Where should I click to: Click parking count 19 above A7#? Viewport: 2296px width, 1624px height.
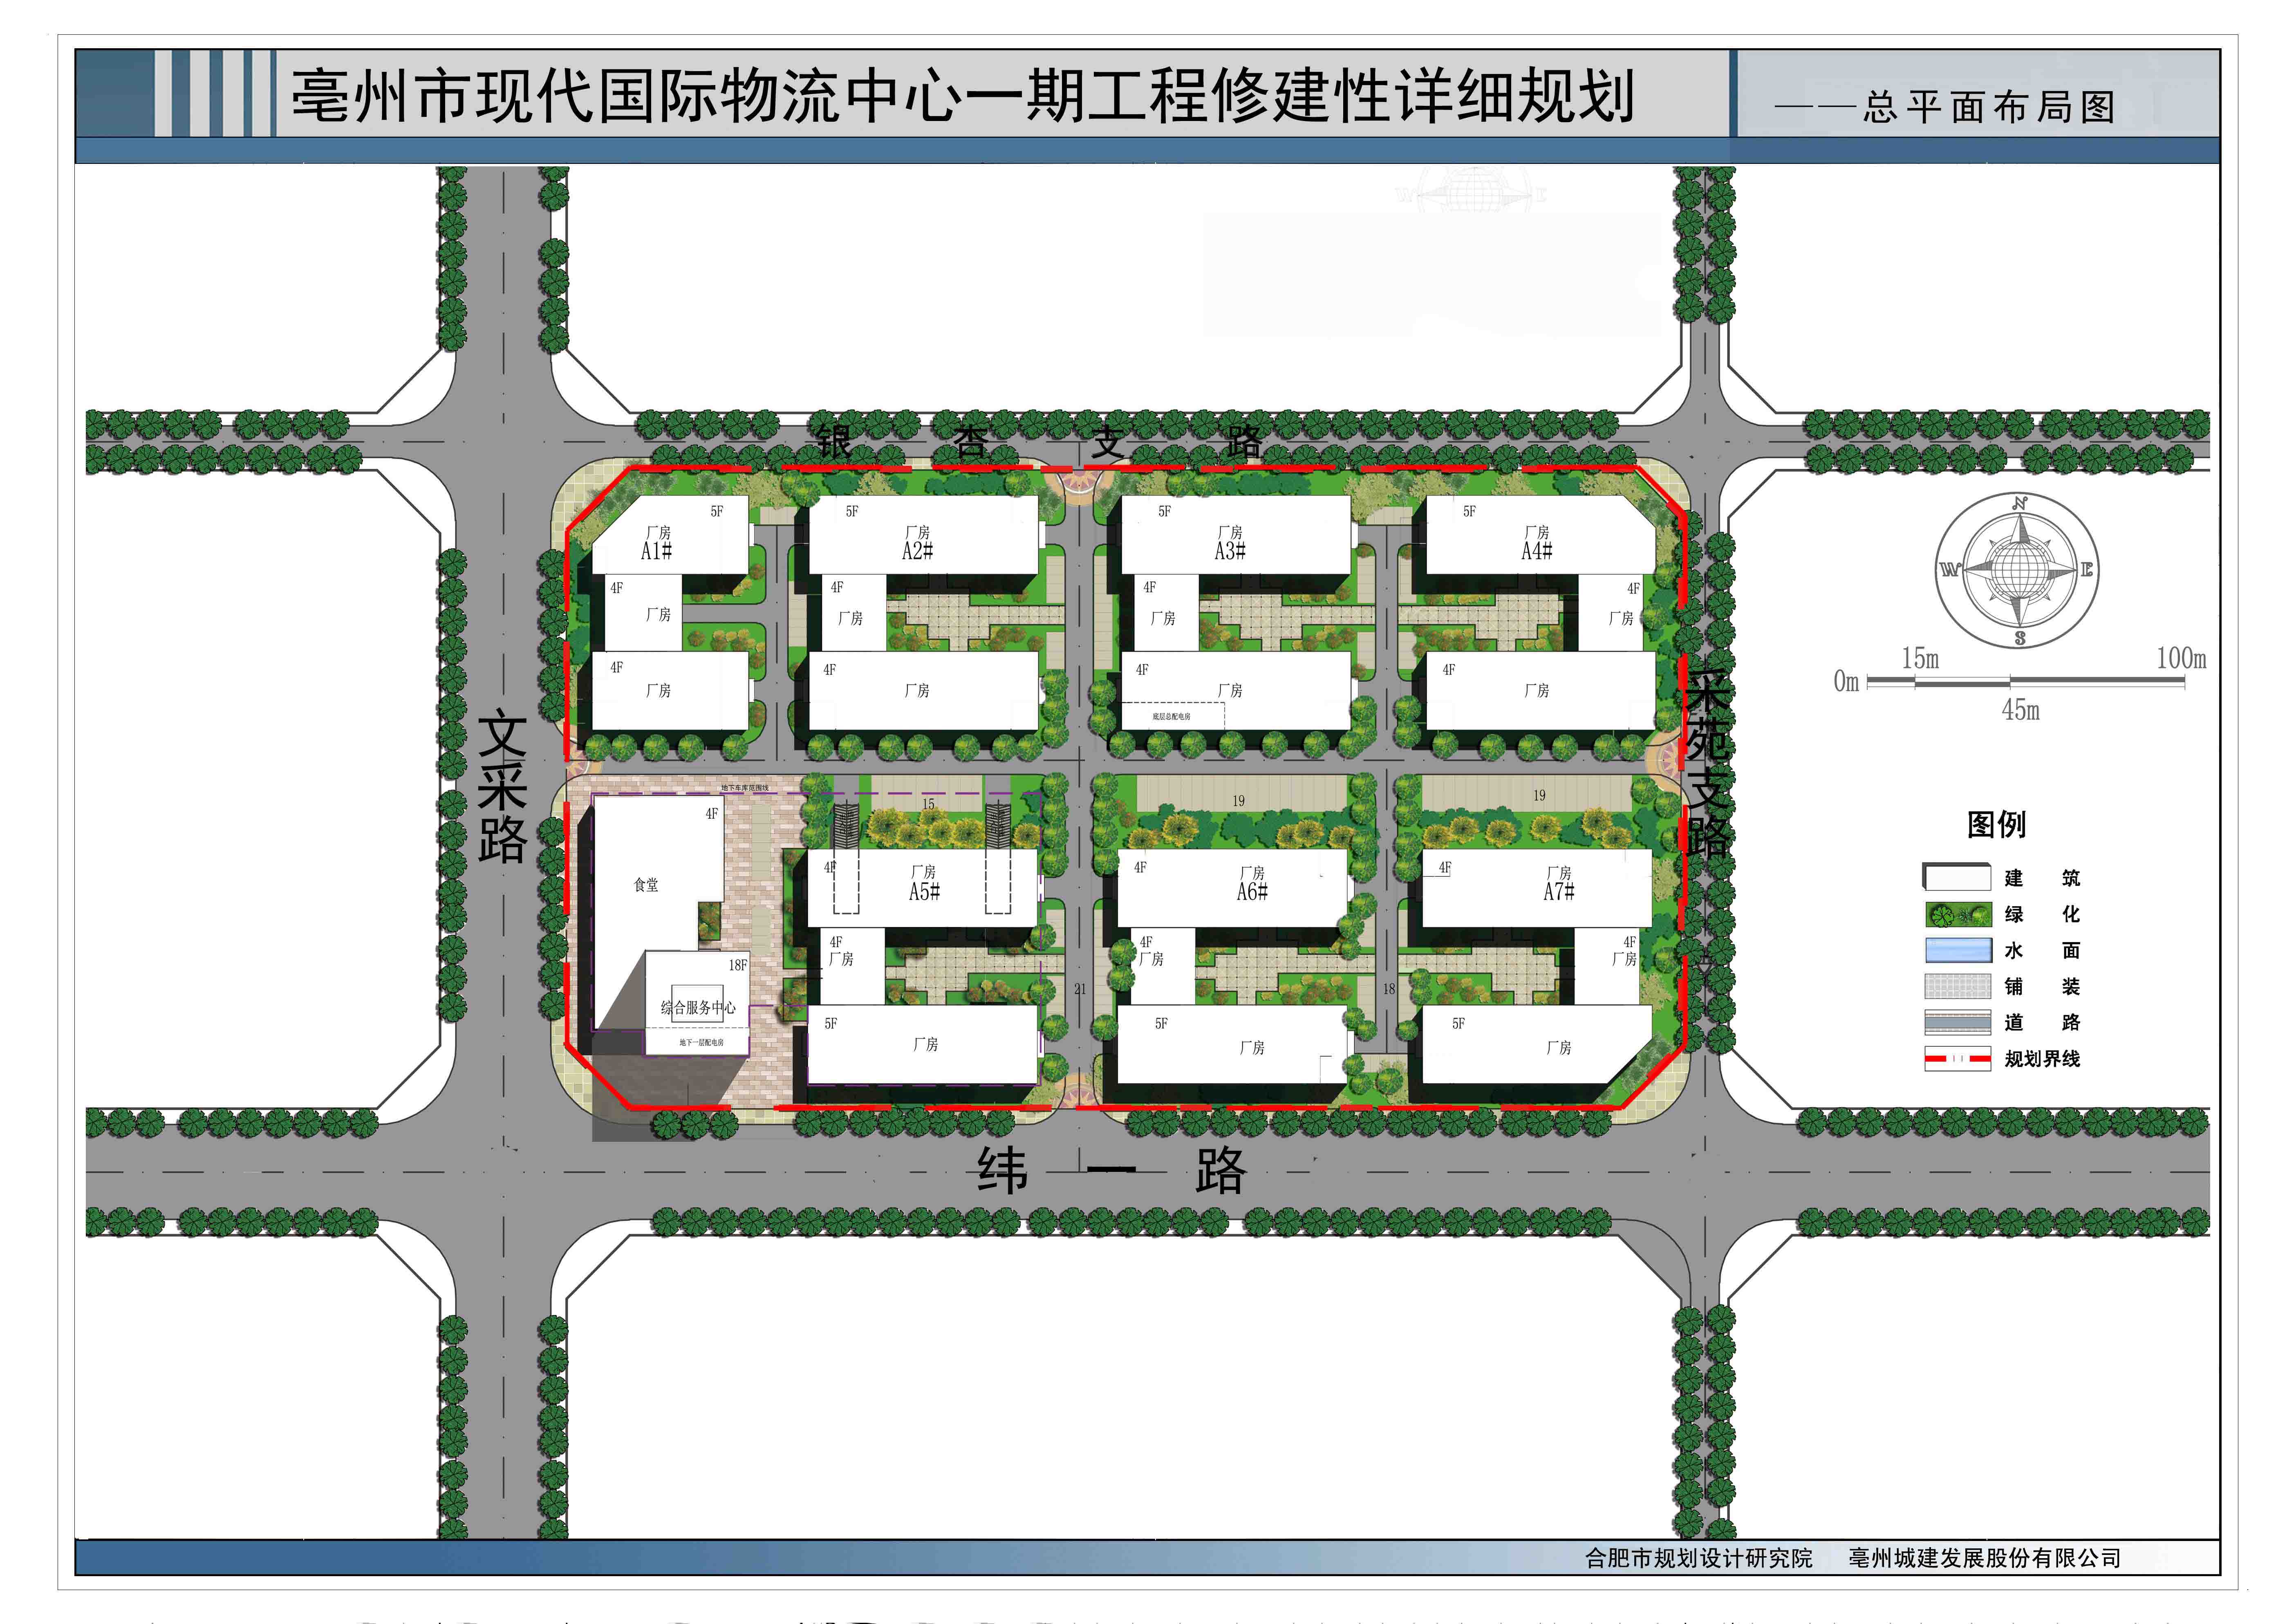(x=1539, y=796)
